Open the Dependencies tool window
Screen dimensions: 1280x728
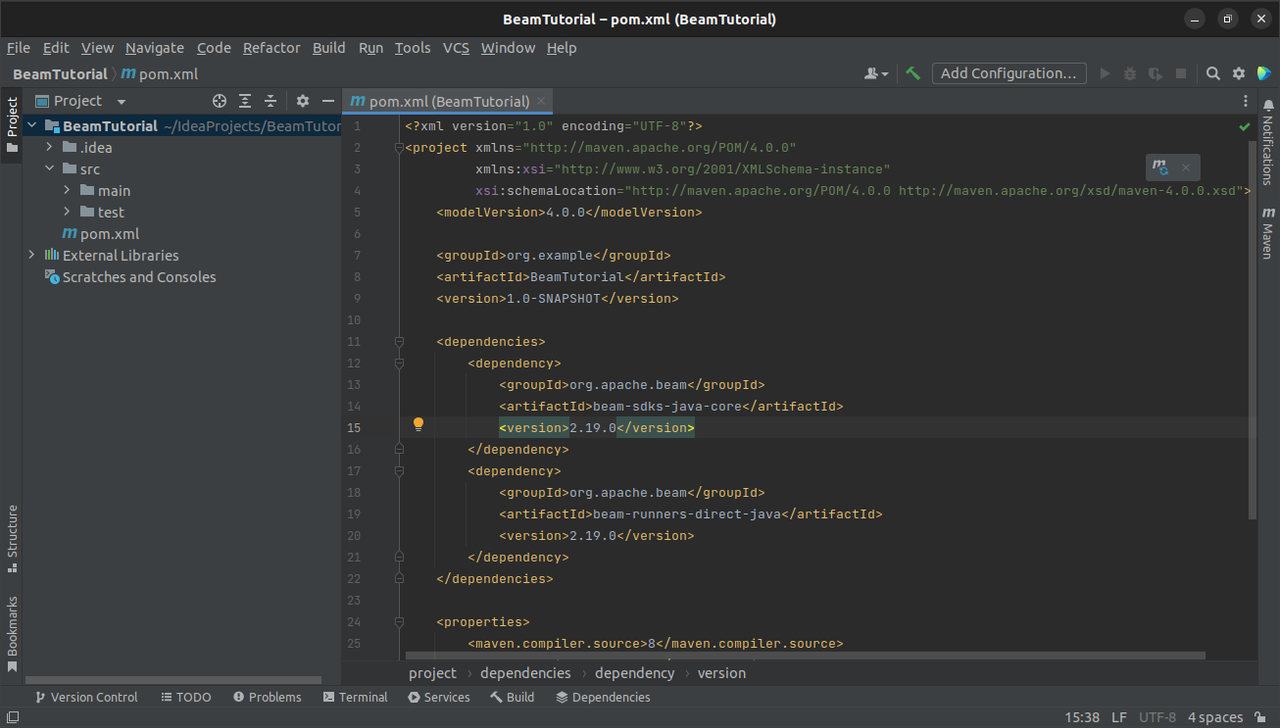(603, 697)
